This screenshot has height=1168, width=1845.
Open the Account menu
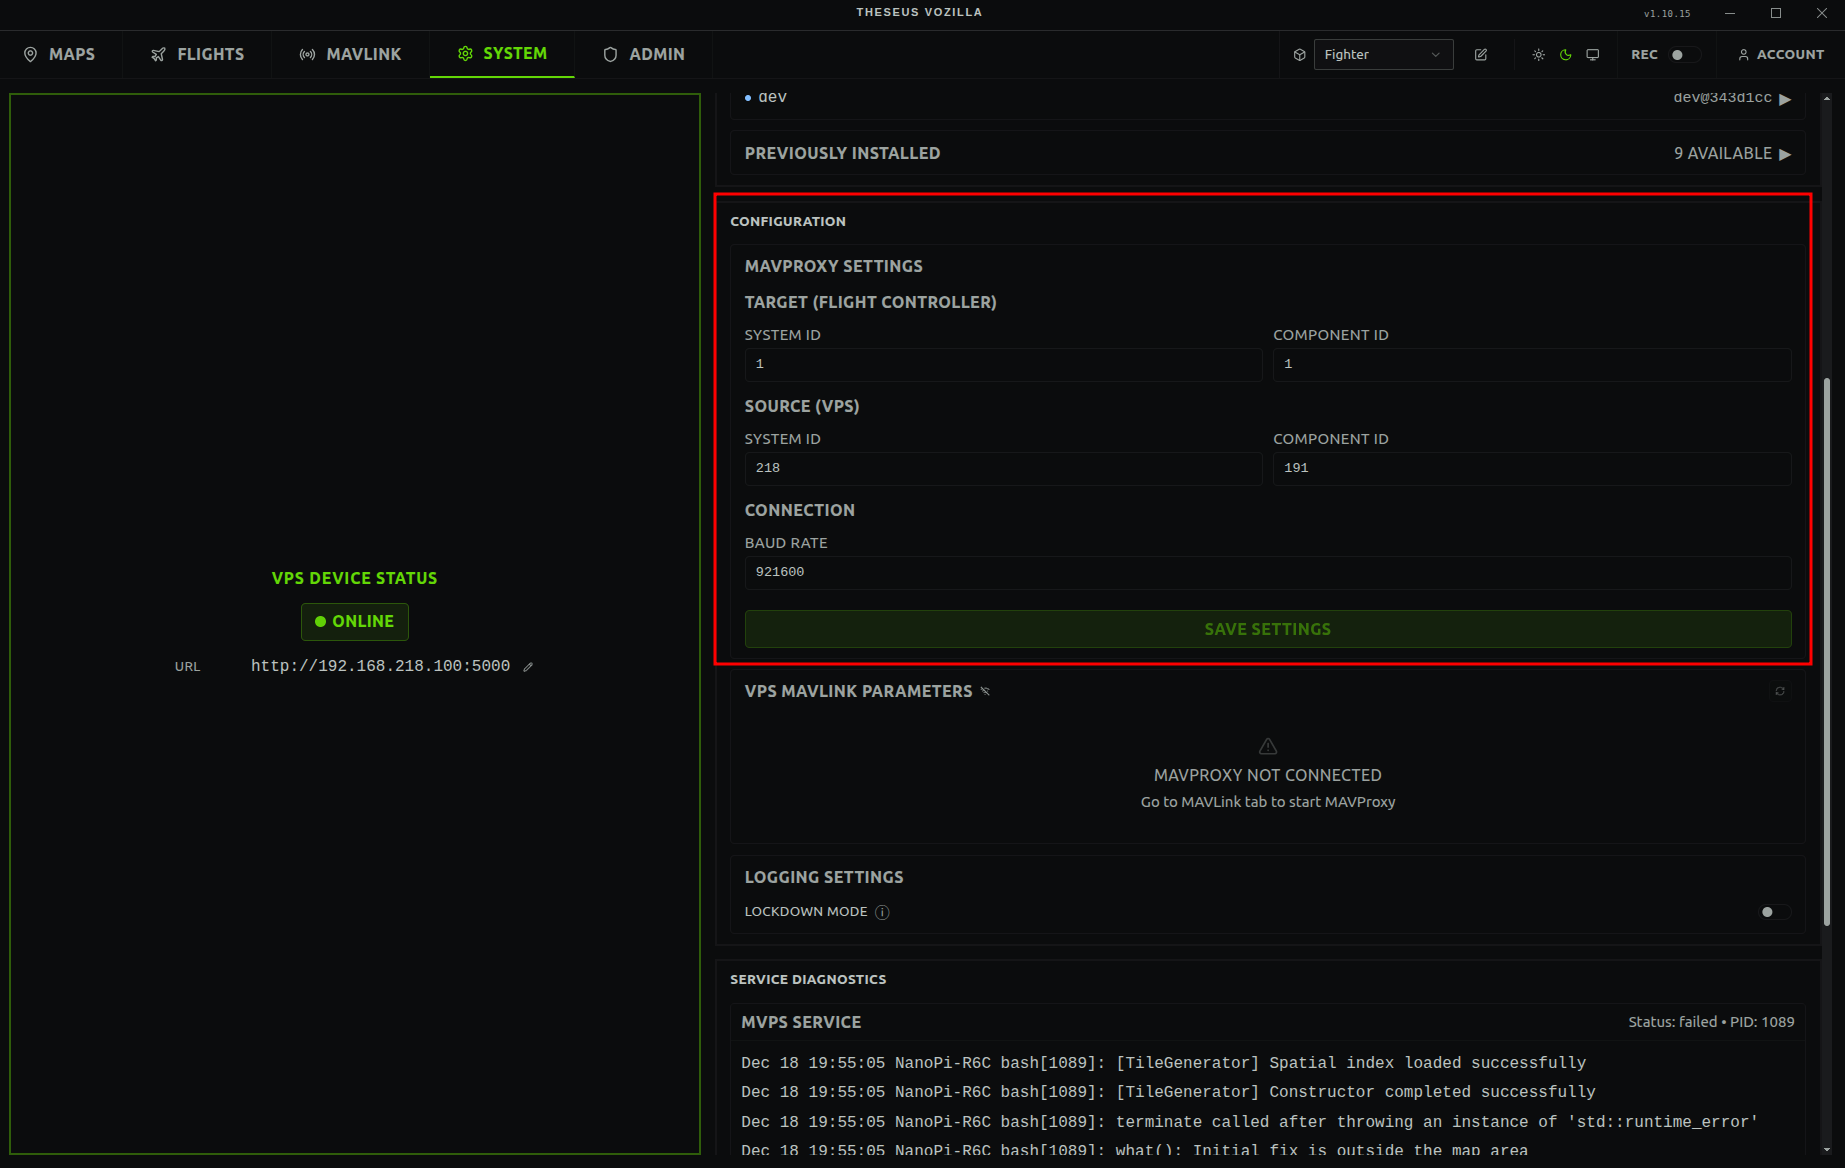(x=1780, y=55)
